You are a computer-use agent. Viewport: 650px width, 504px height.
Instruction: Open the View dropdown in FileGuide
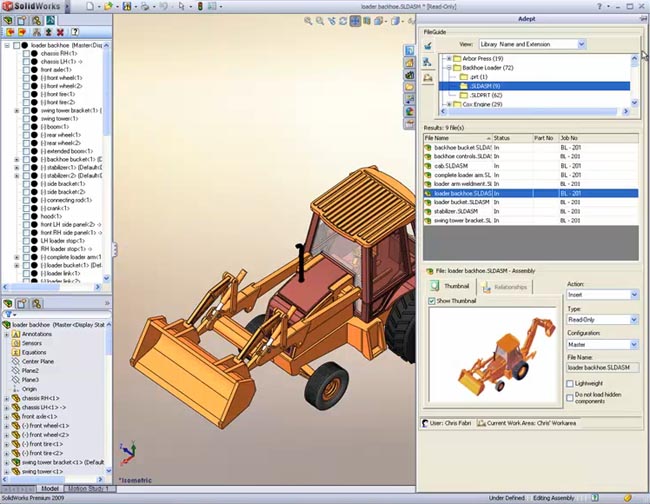pos(581,44)
